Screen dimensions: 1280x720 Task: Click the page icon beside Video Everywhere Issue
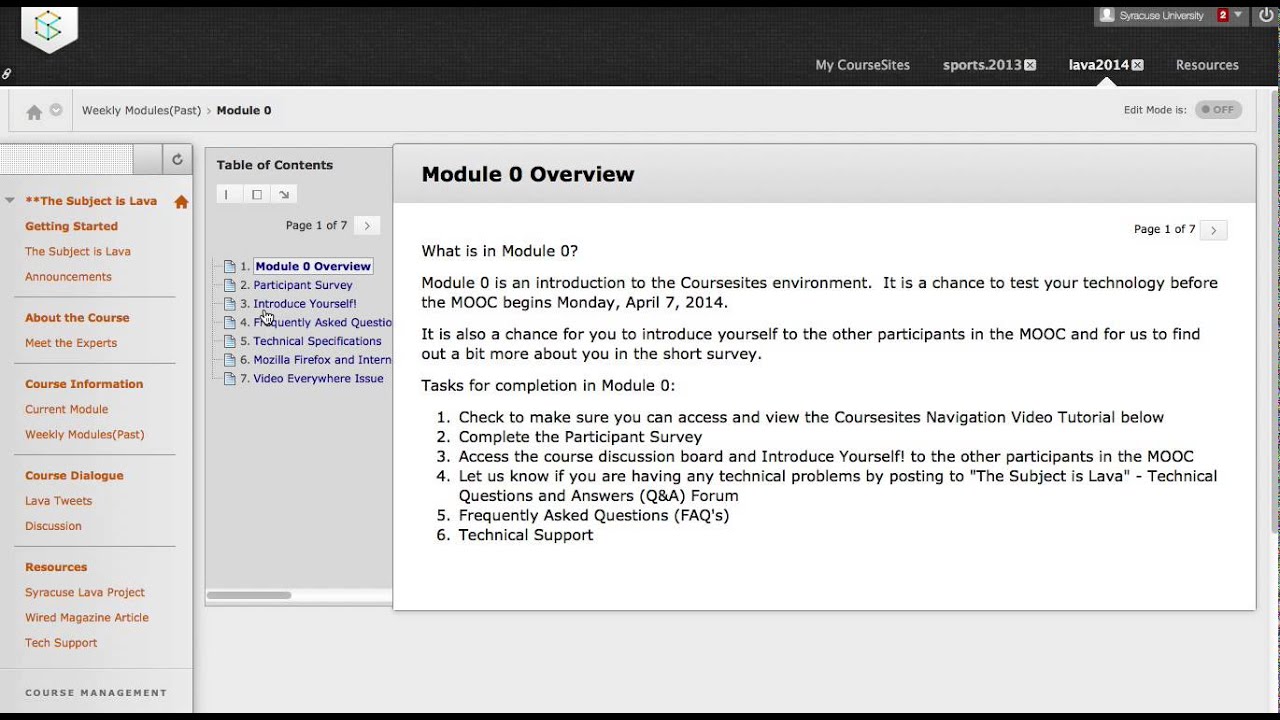click(229, 379)
